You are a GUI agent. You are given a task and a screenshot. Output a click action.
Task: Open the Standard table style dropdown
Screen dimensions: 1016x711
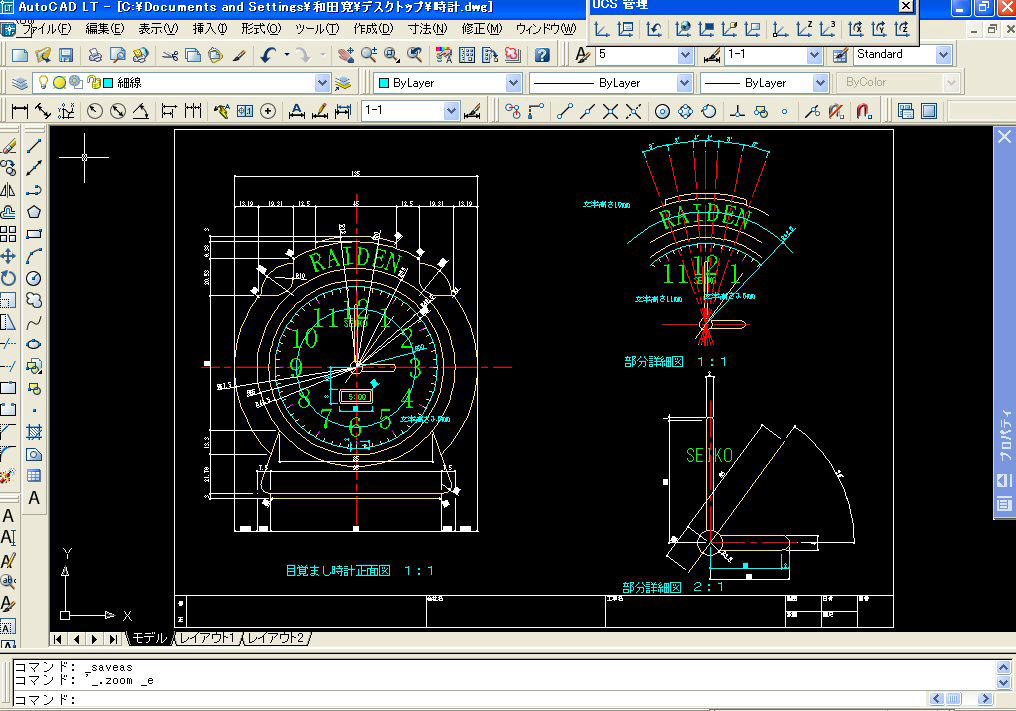[x=943, y=55]
